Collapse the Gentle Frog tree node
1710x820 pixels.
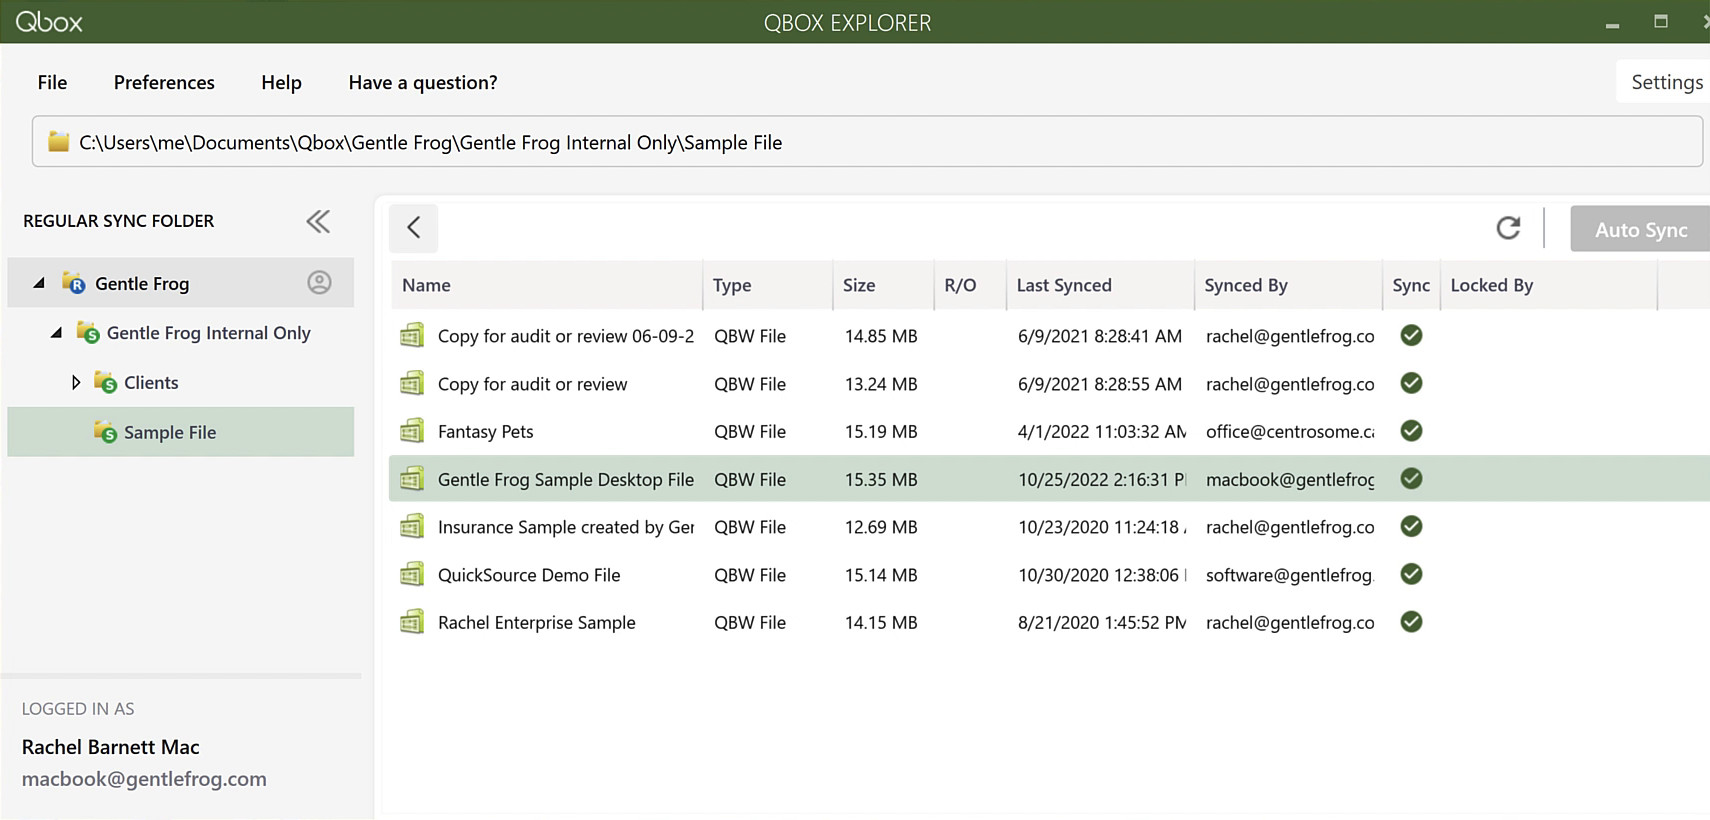[39, 283]
